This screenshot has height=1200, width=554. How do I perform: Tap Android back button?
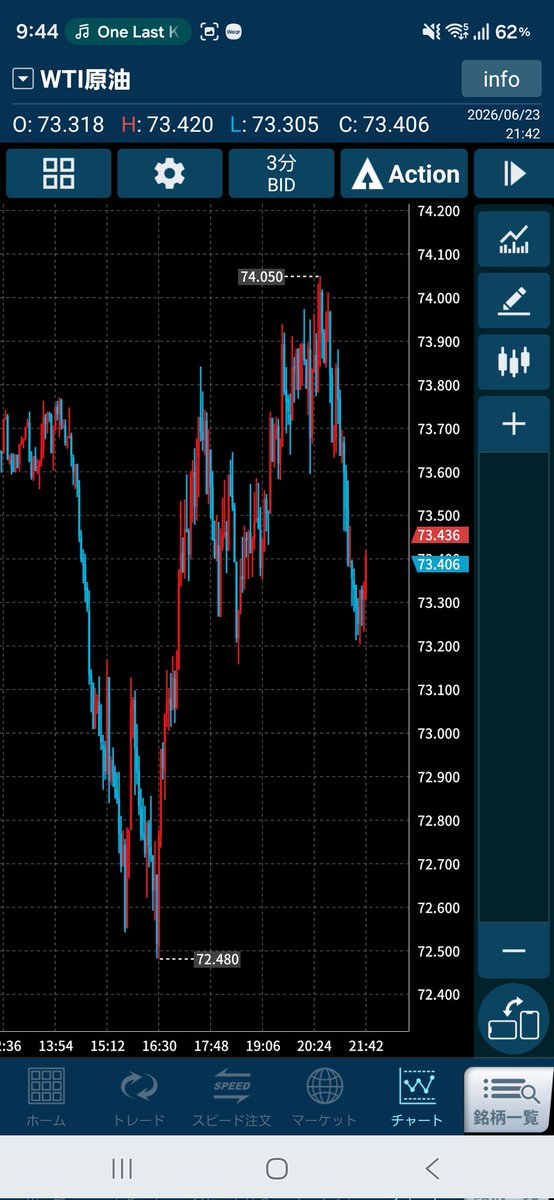click(x=432, y=1168)
